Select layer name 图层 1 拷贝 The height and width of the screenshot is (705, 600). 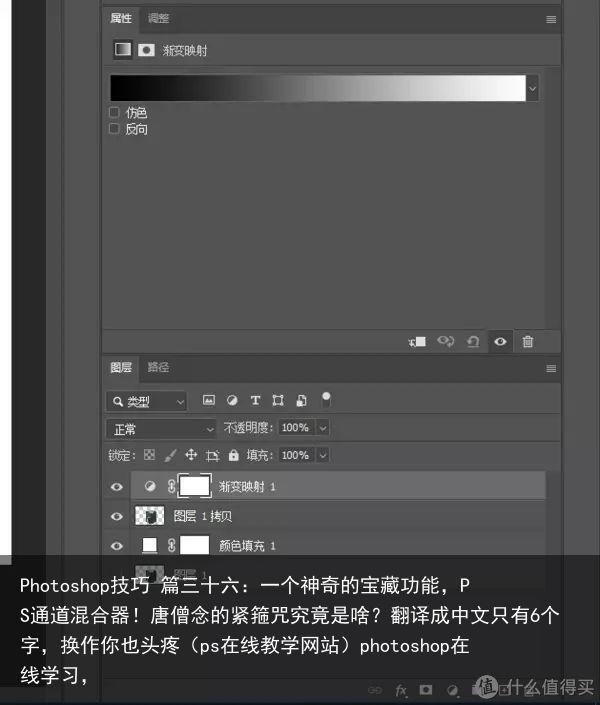point(203,516)
